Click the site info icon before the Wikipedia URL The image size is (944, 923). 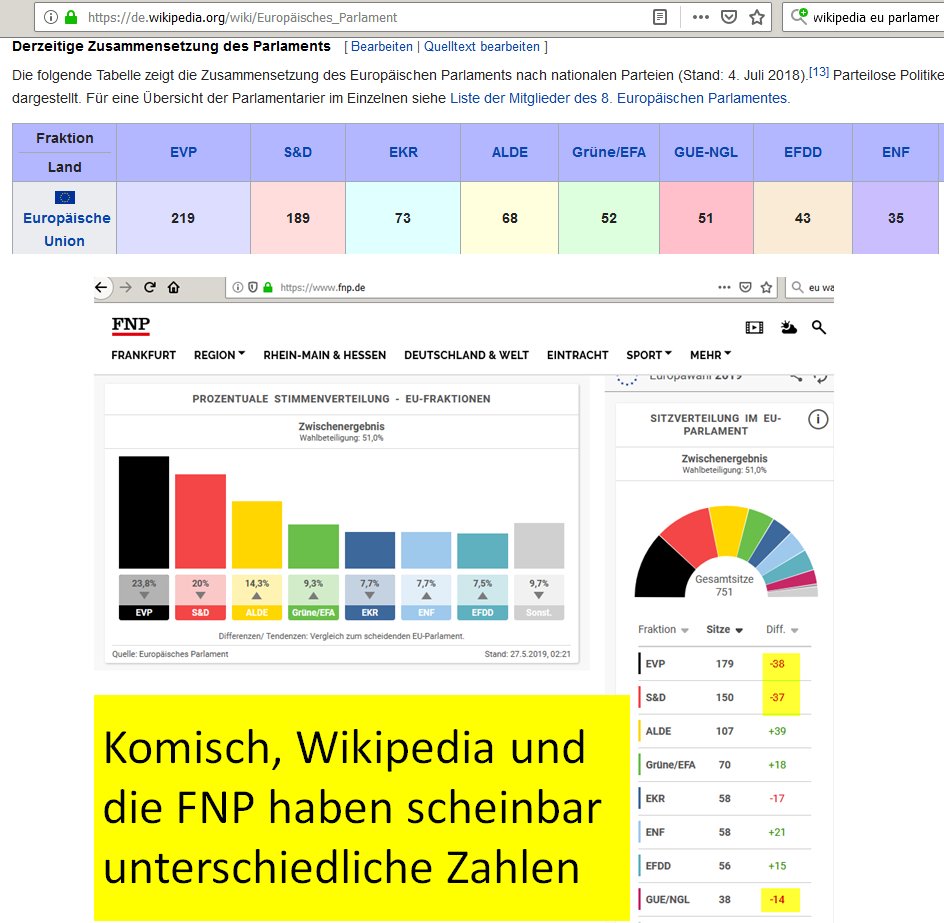[51, 17]
